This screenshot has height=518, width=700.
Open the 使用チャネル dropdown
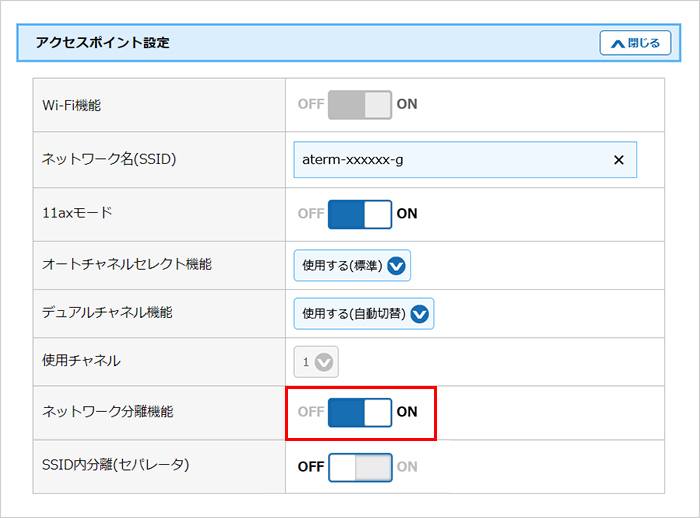314,362
